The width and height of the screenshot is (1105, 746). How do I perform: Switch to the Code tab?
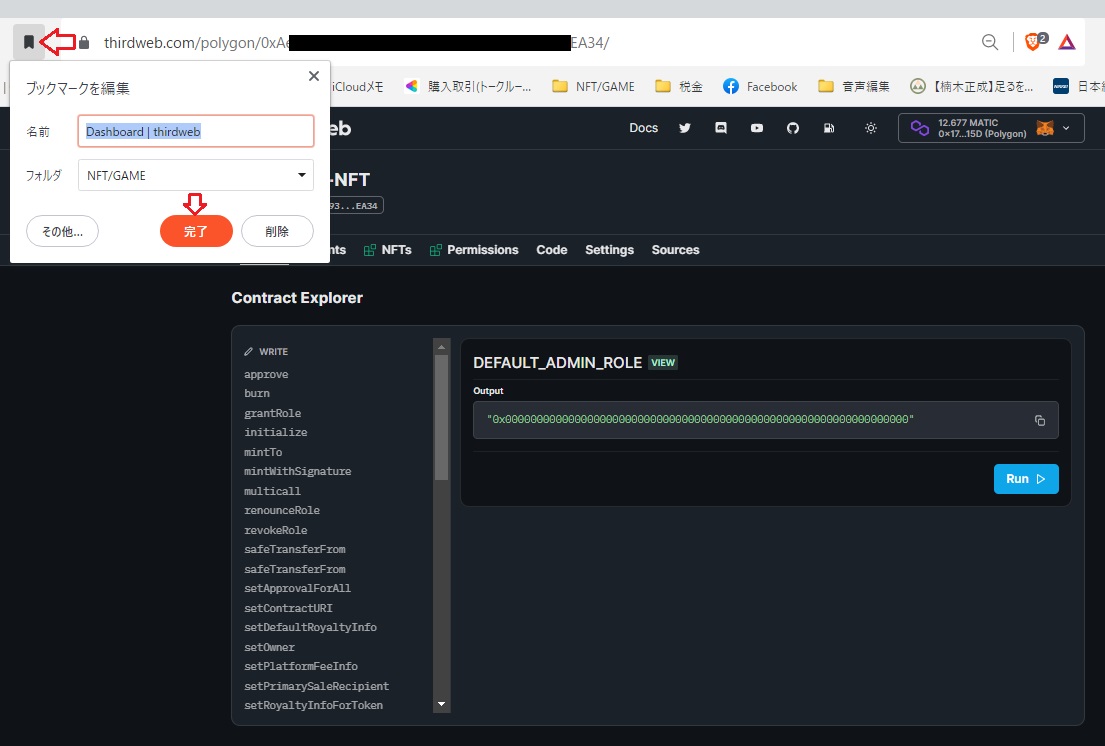click(x=551, y=250)
